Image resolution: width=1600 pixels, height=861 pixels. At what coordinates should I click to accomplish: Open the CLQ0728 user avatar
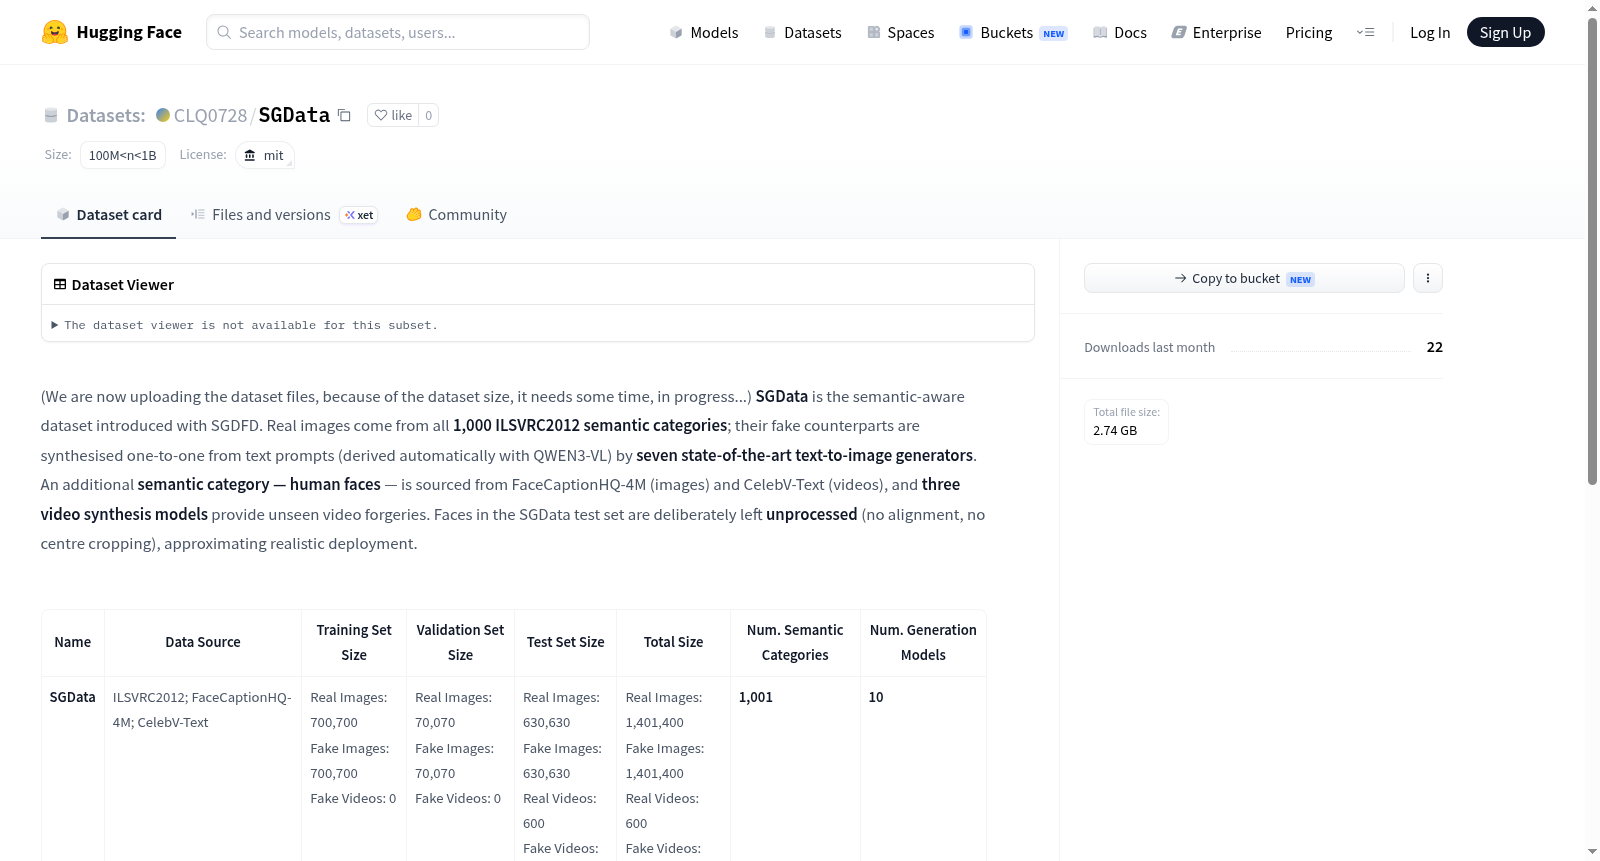(x=163, y=115)
